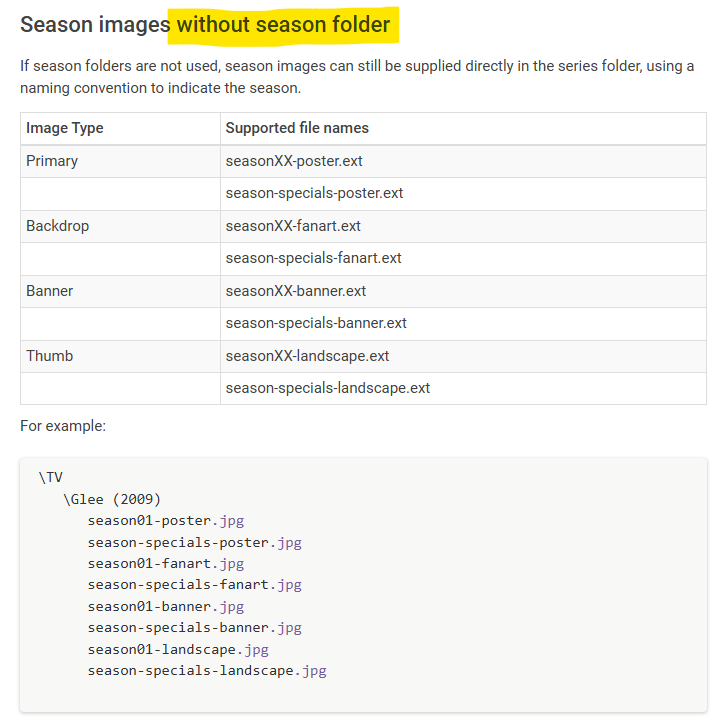
Task: Click the 'seasonXX-fanart.ext' table cell
Action: 293,226
